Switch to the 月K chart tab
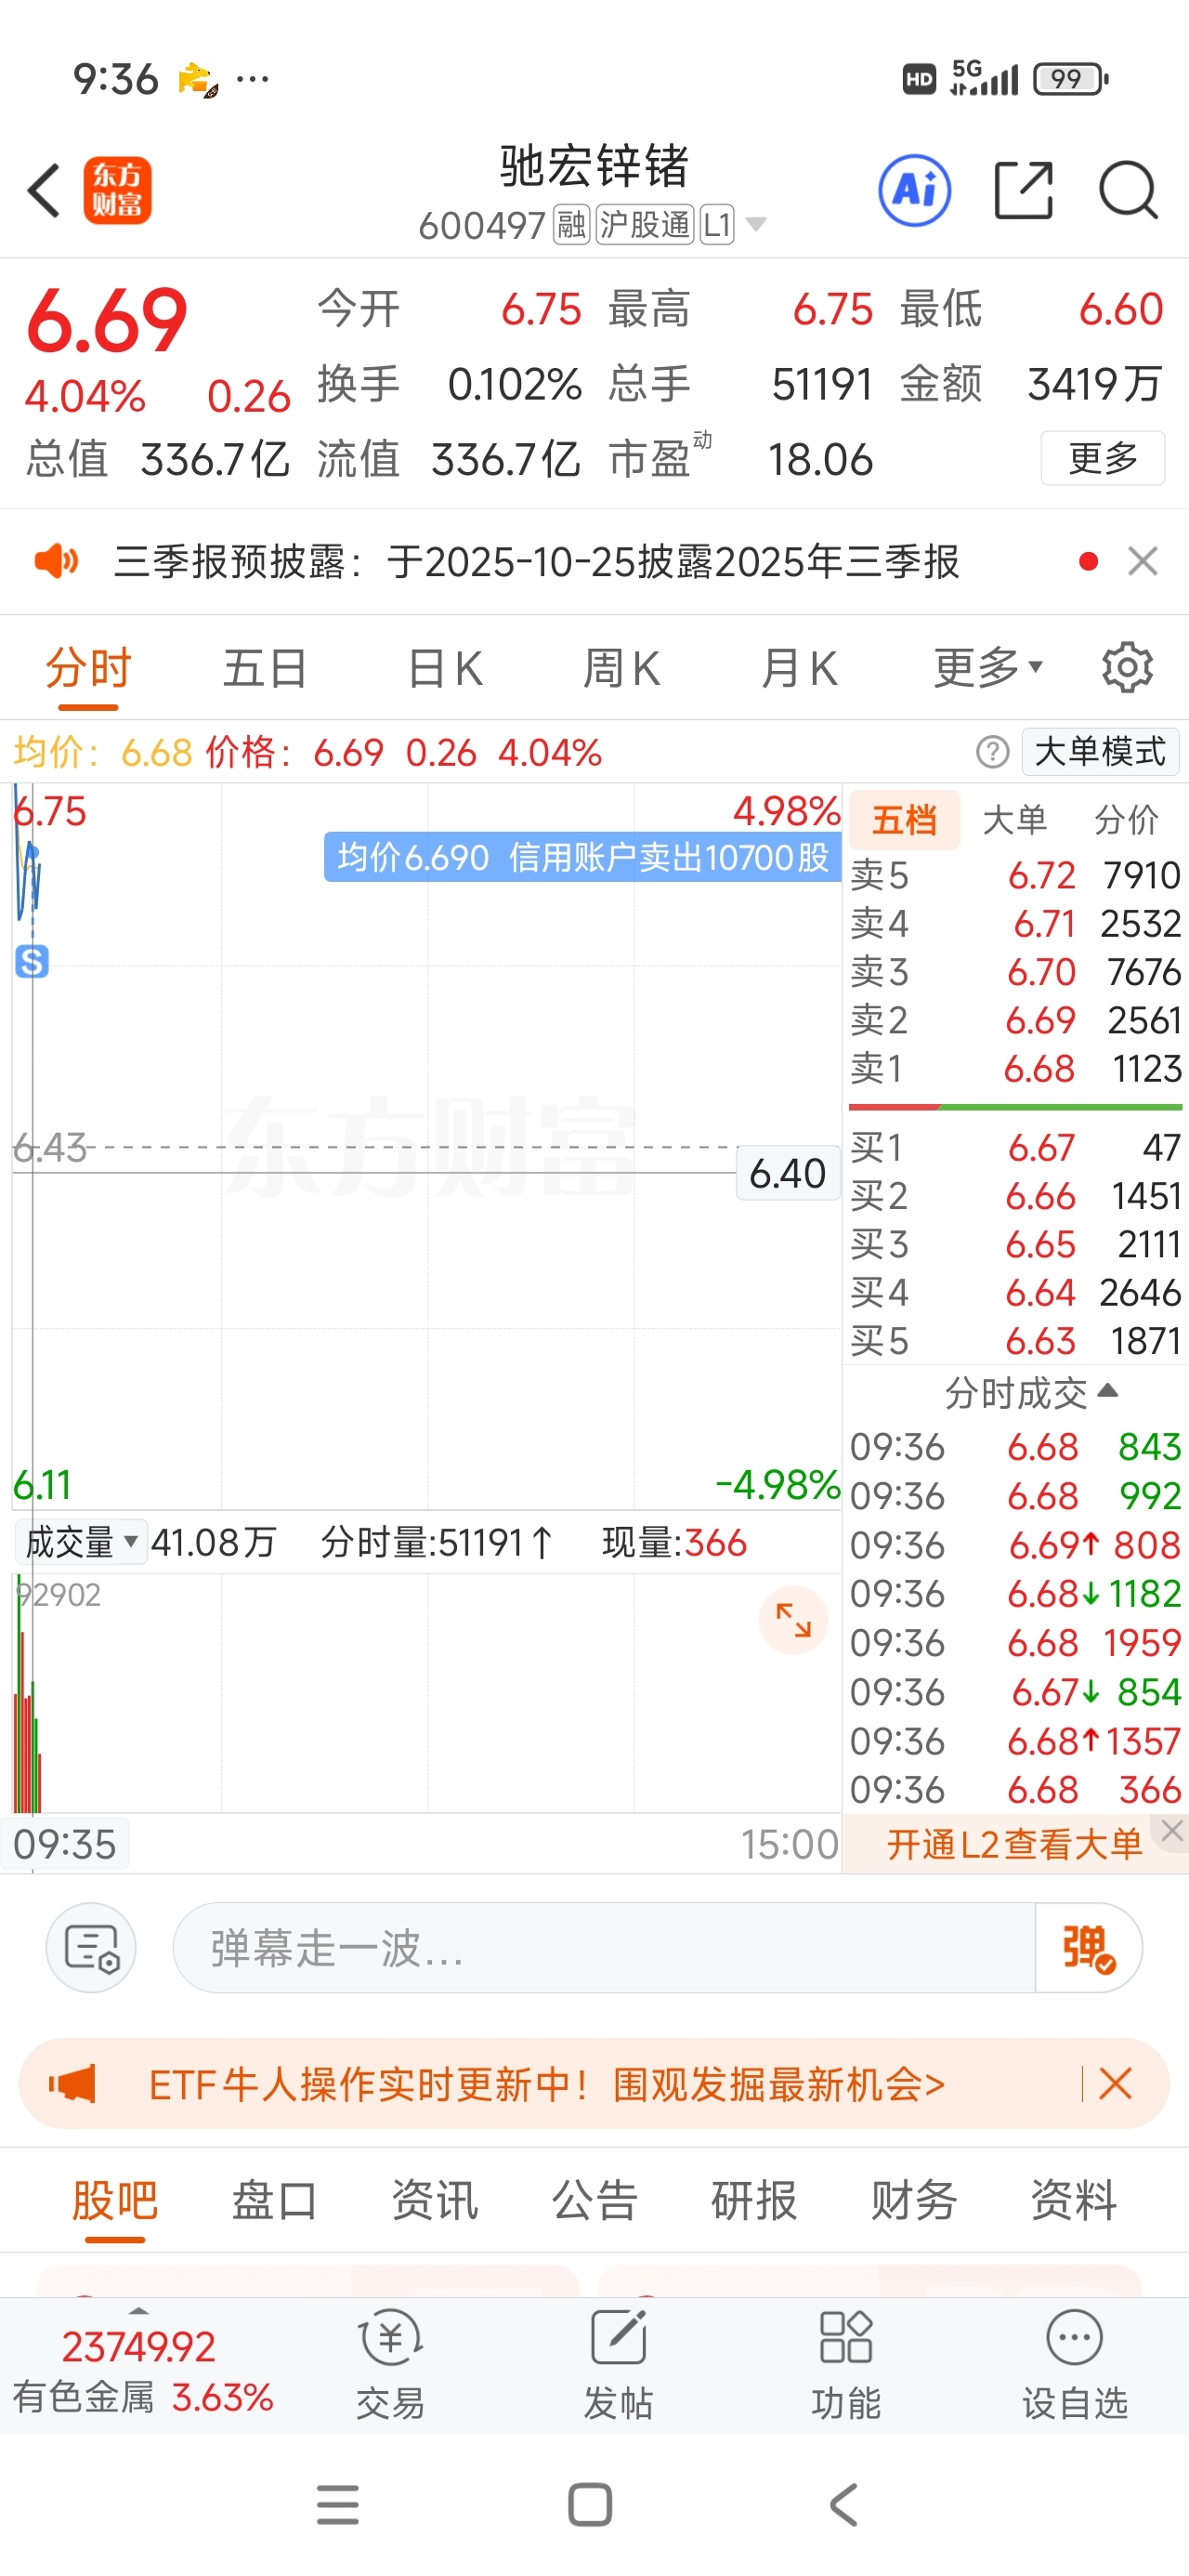 tap(799, 668)
